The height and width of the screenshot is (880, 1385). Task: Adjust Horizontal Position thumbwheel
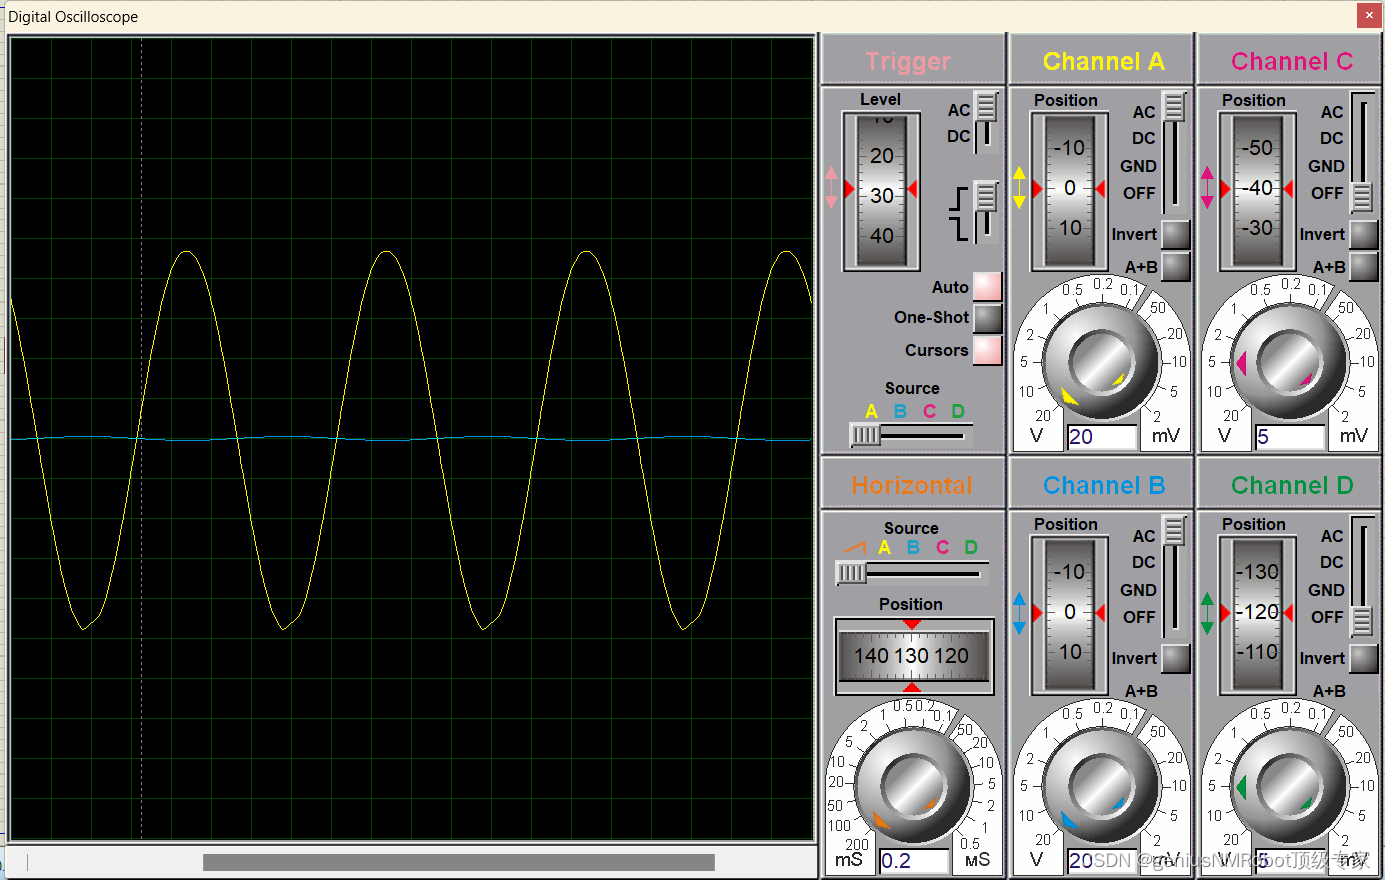coord(914,656)
